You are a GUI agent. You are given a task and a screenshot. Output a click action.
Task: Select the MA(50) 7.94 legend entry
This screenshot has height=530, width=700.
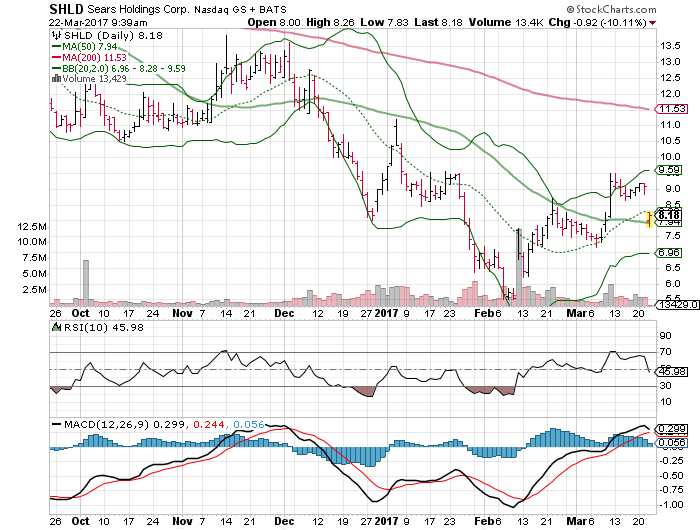coord(85,46)
